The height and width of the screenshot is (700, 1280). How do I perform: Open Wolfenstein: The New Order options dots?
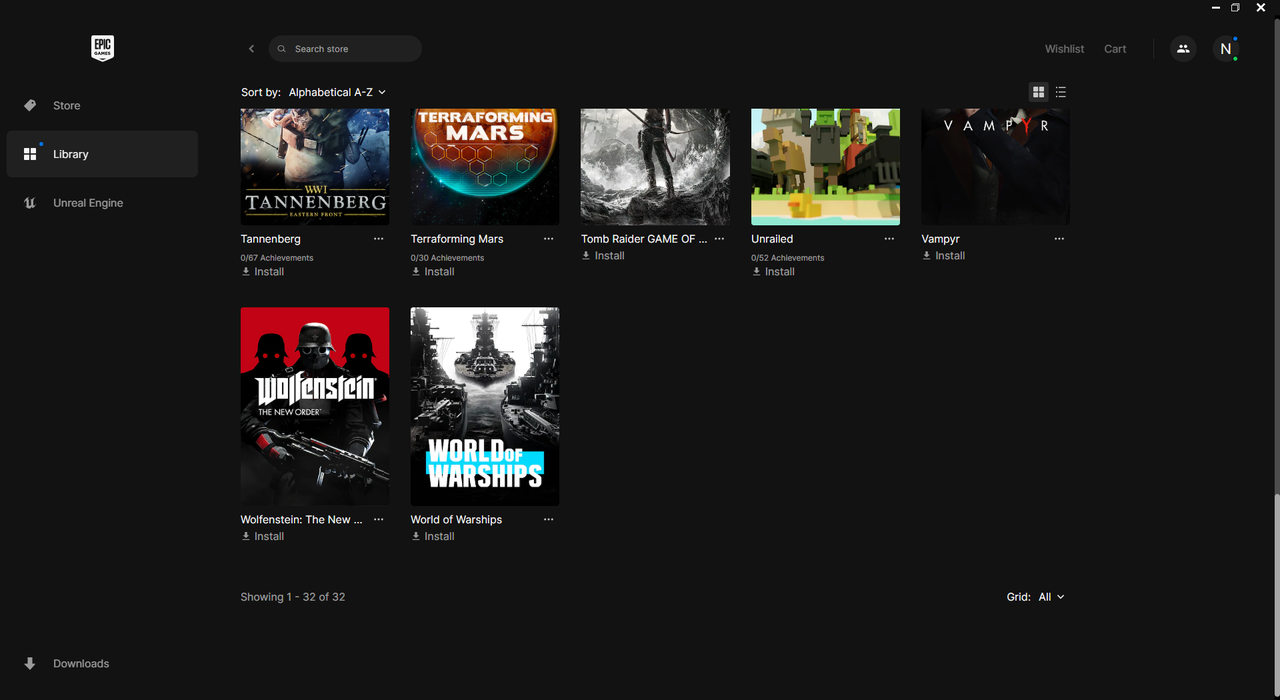pos(378,520)
